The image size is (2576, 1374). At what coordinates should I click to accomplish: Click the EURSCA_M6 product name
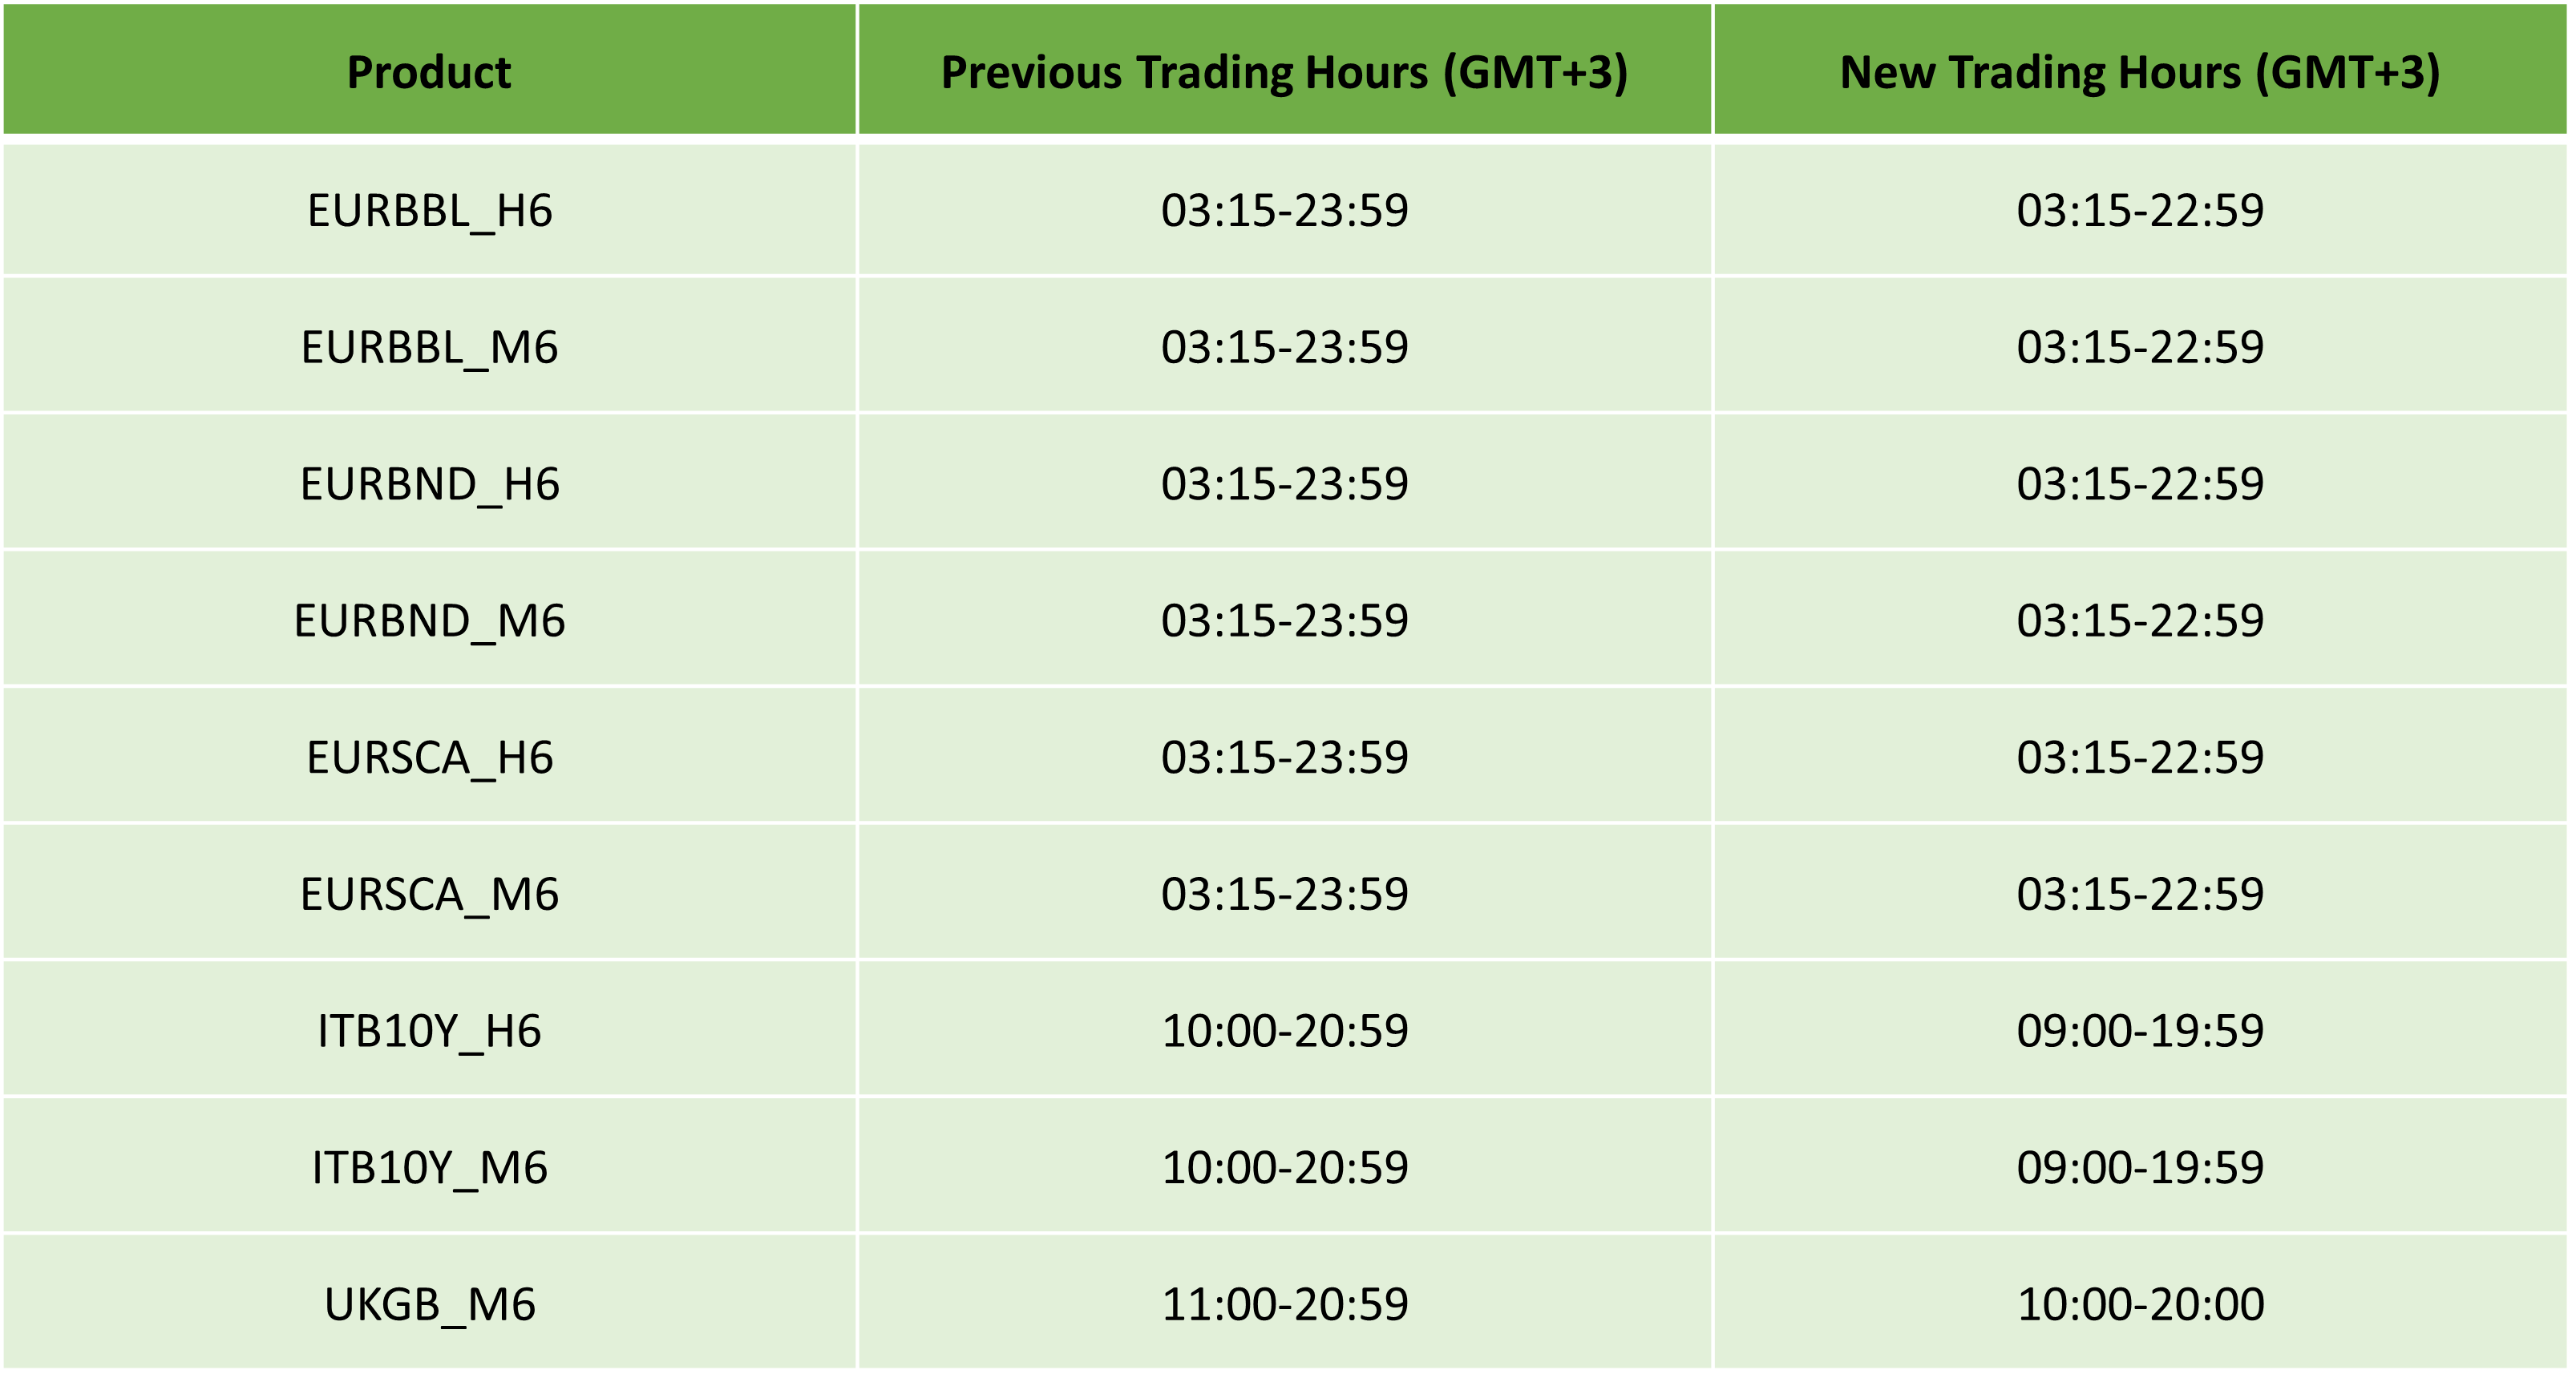pos(429,895)
